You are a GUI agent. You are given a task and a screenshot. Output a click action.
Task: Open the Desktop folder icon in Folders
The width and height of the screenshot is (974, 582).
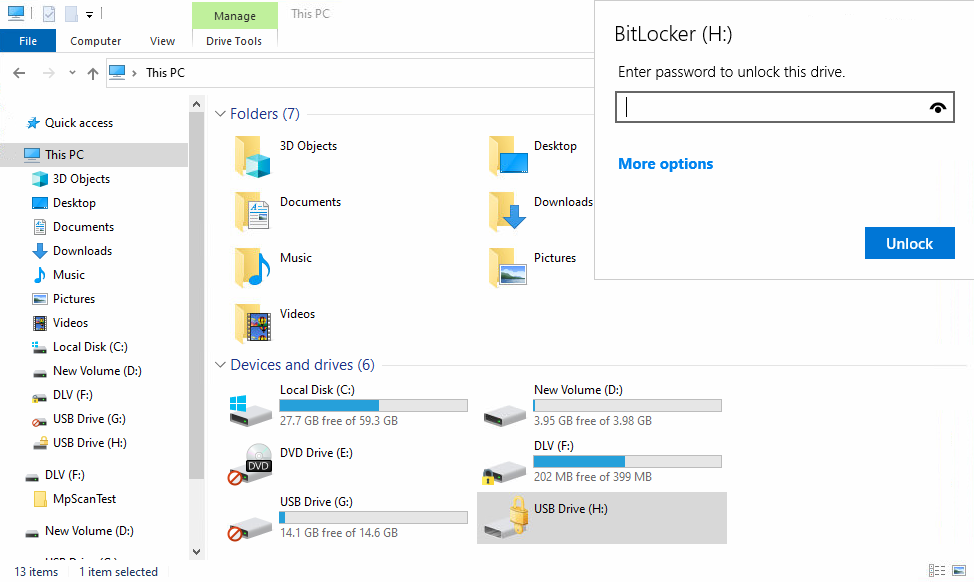508,157
